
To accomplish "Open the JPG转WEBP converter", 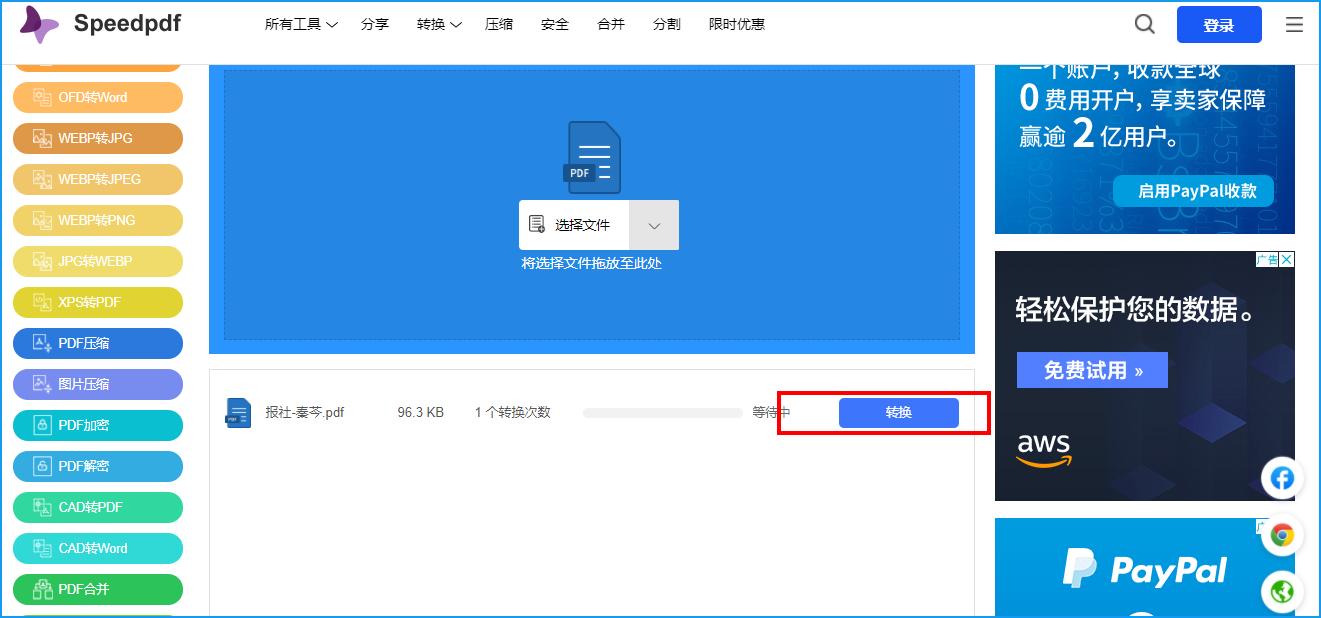I will pyautogui.click(x=97, y=261).
